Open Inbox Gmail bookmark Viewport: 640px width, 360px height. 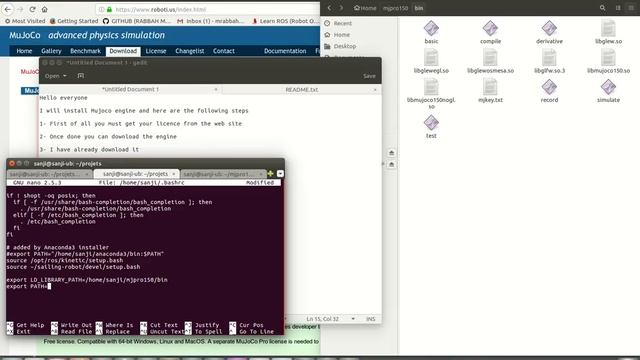point(211,21)
